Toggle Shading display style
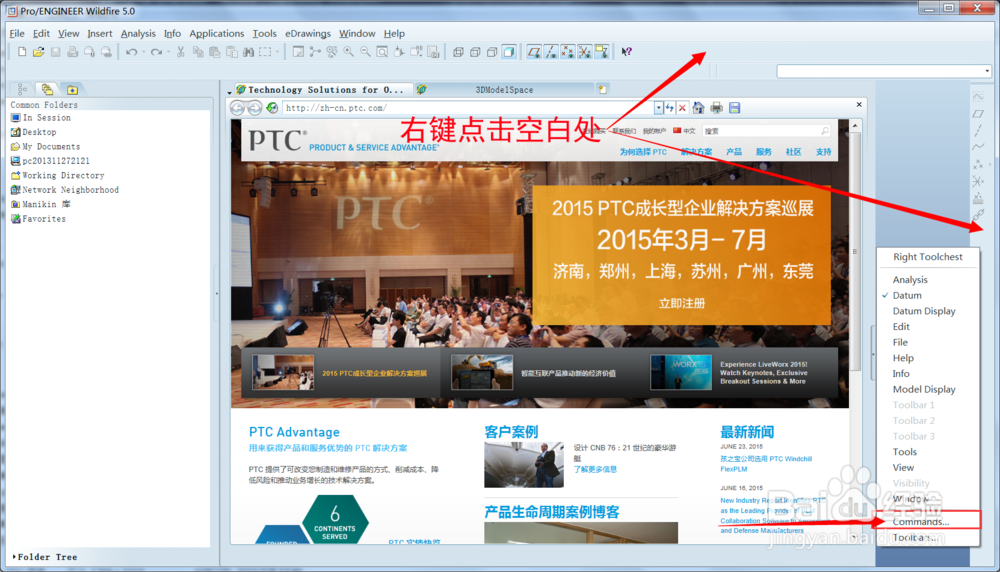Screen dimensions: 1000x572 509,52
